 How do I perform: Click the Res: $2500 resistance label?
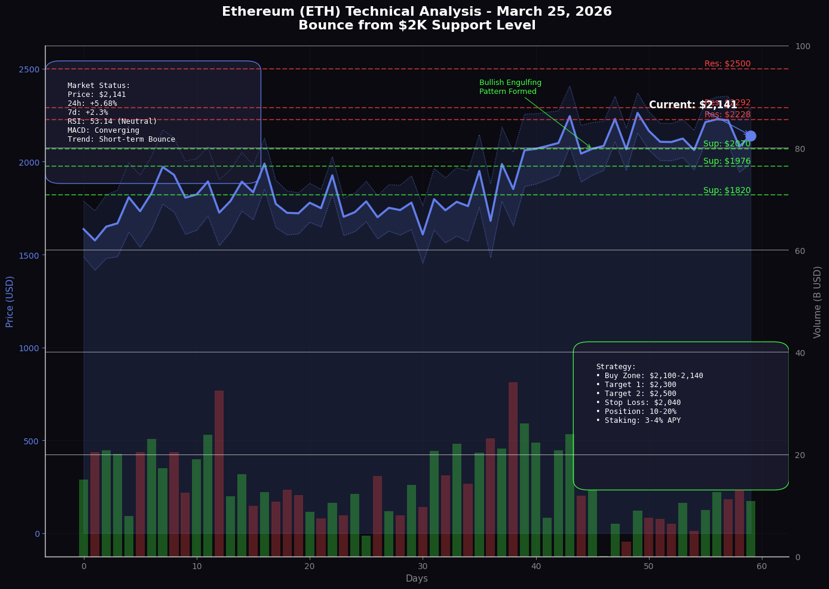(x=727, y=64)
